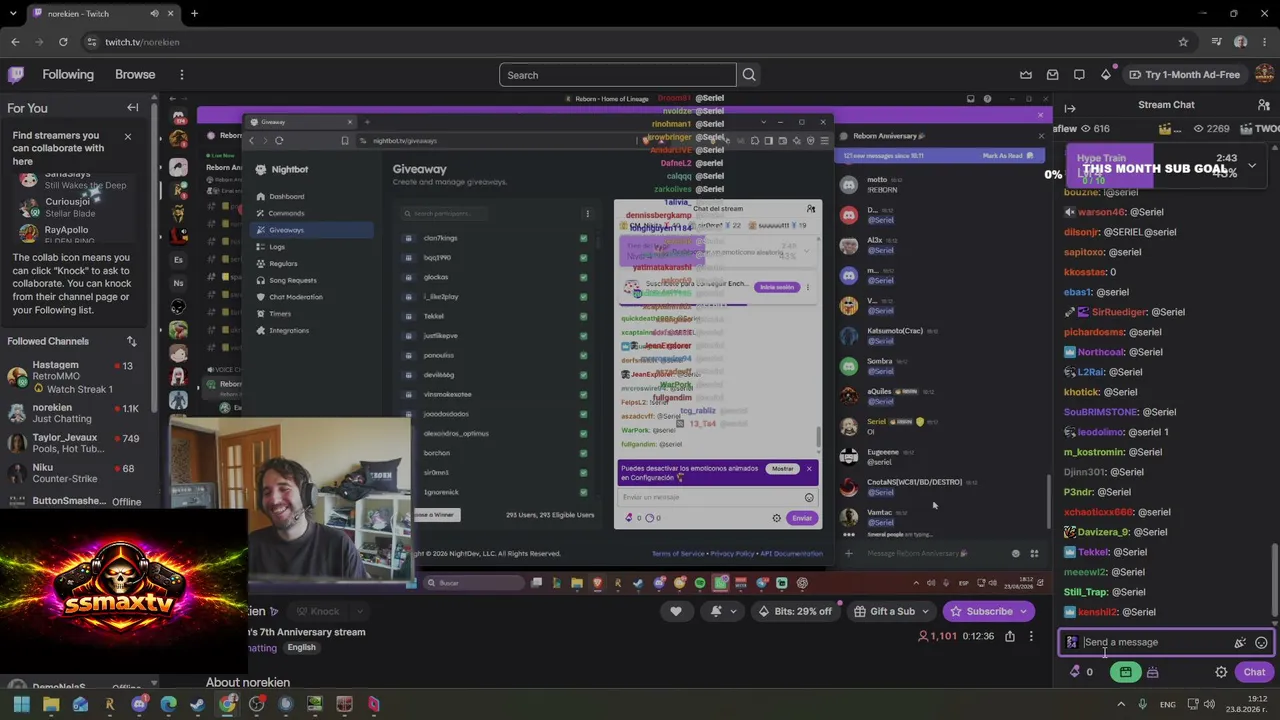Open the user profile avatar menu
This screenshot has height=720, width=1280.
(1264, 75)
